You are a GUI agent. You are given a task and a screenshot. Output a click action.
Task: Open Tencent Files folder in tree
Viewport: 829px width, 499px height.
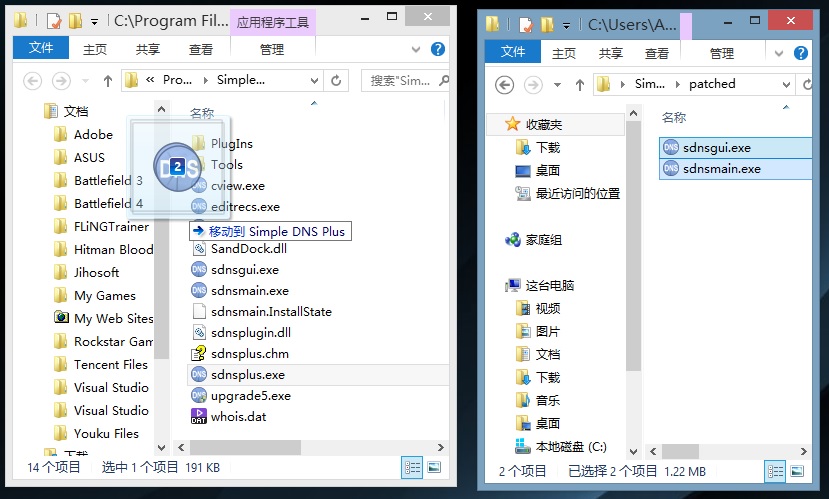[x=101, y=364]
